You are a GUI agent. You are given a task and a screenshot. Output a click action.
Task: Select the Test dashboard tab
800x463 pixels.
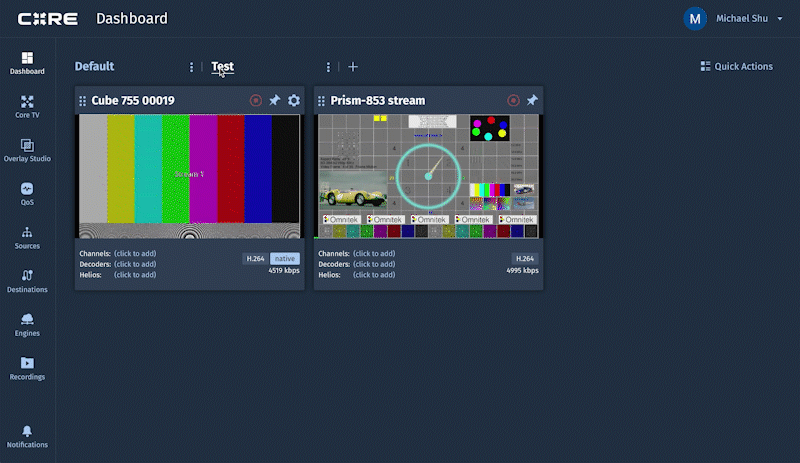222,67
